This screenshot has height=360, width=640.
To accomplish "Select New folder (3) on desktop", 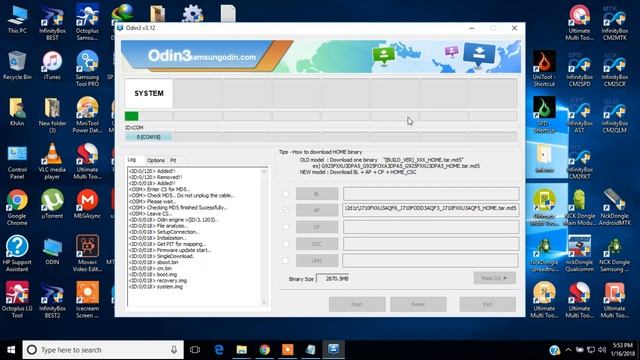I will click(x=52, y=115).
